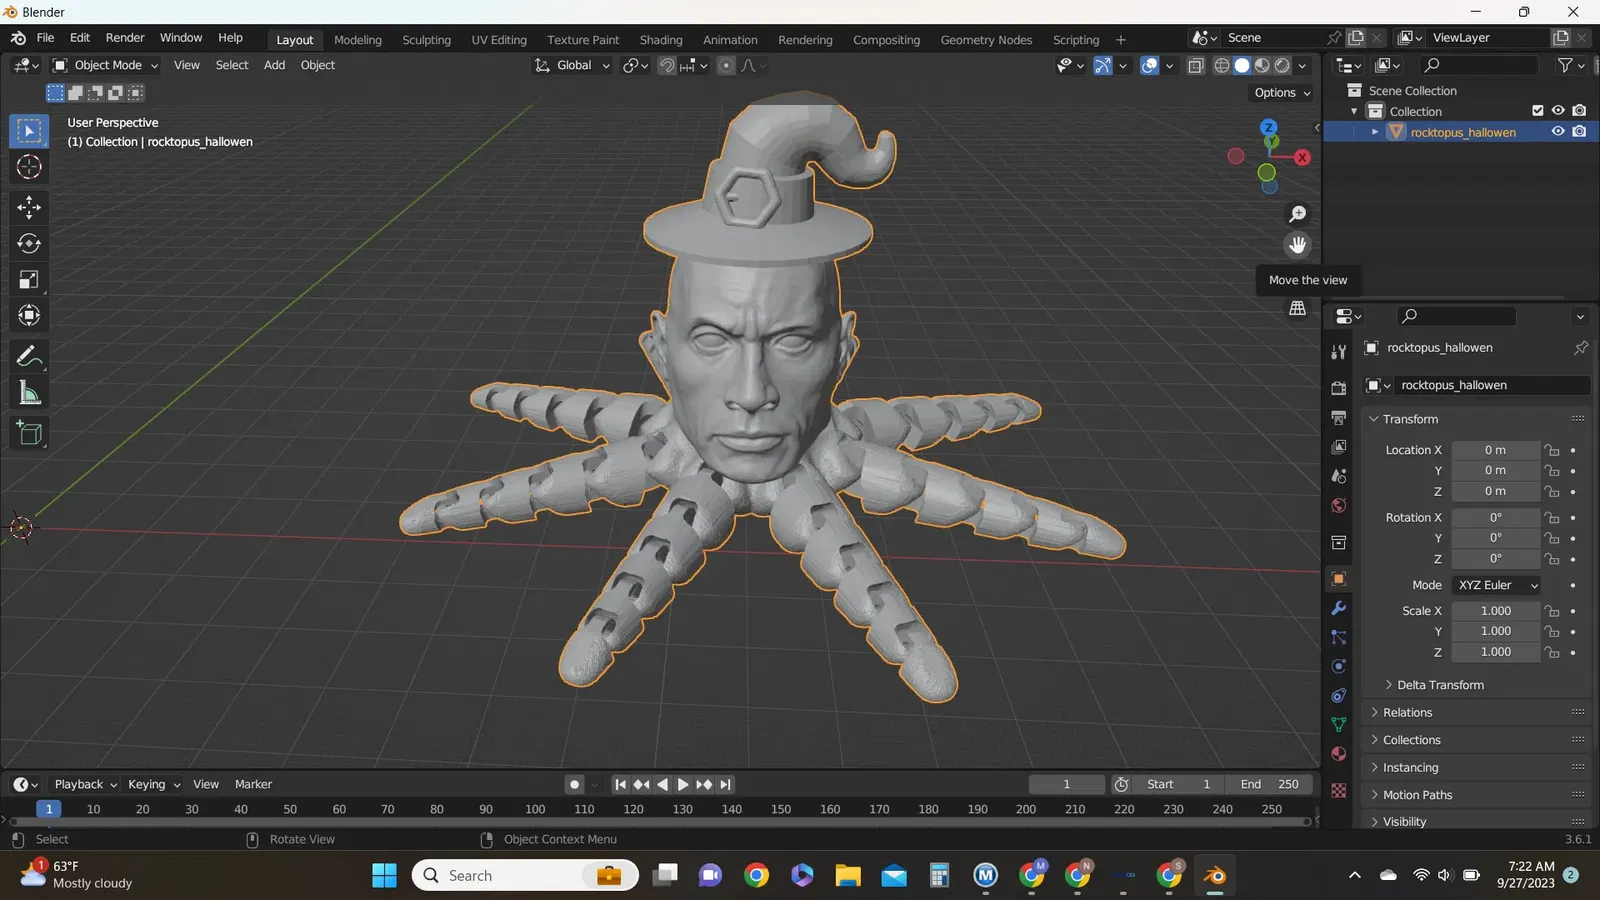Viewport: 1600px width, 900px height.
Task: Switch to the Sculpting workspace tab
Action: tap(426, 40)
